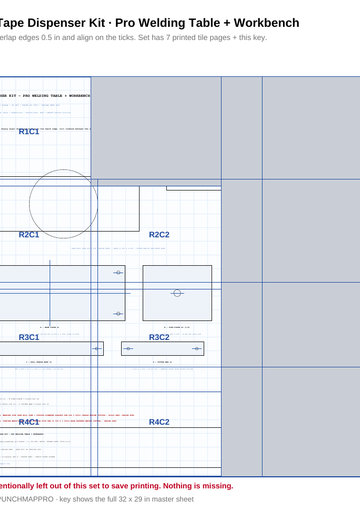Select the R2C1 tile label

tap(29, 235)
